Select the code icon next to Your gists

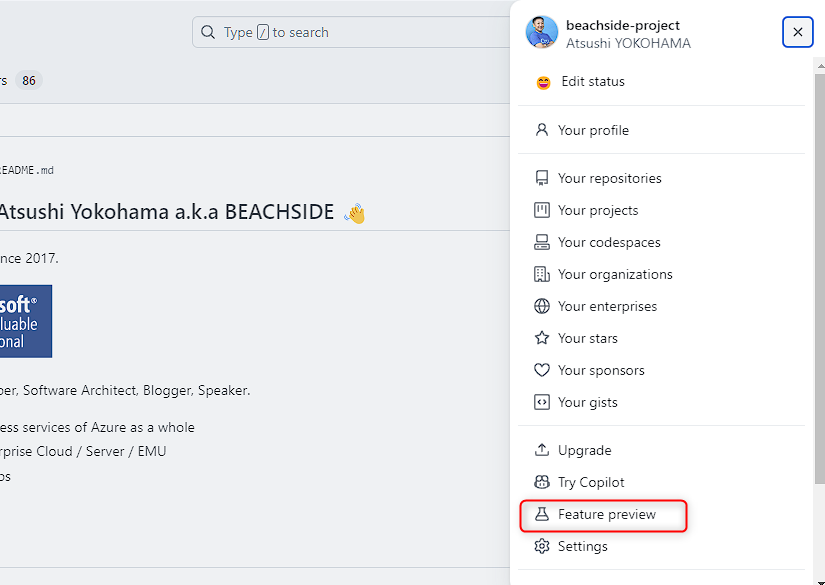coord(541,402)
